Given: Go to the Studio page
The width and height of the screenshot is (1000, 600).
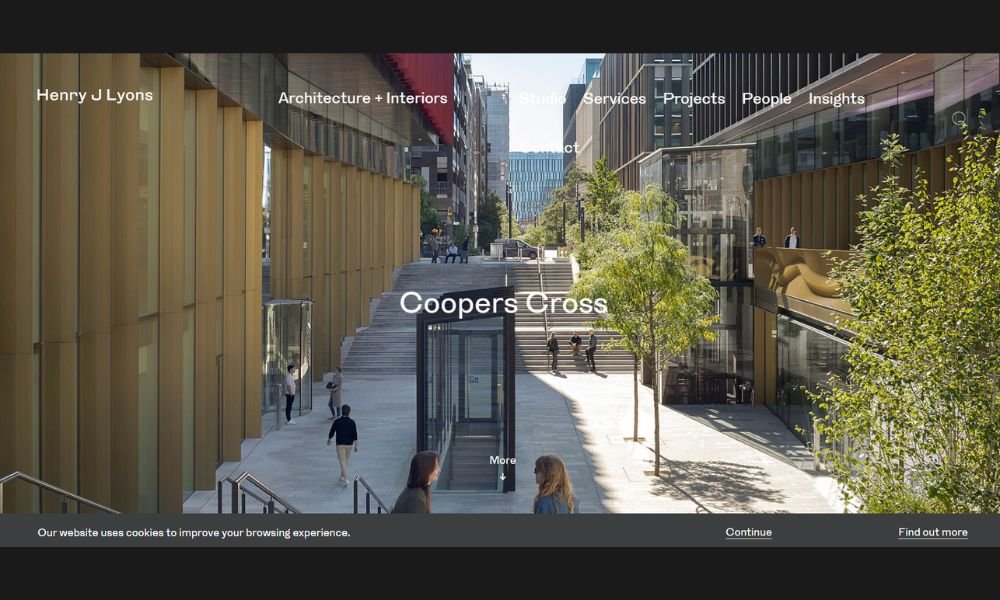Looking at the screenshot, I should pyautogui.click(x=543, y=98).
